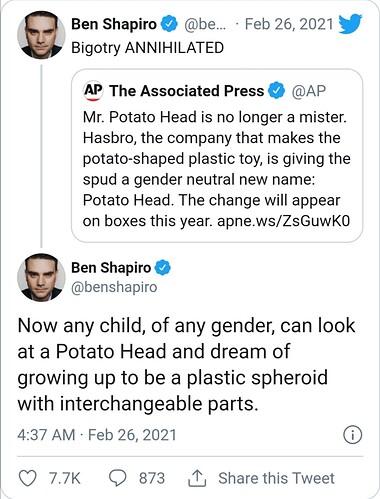Open the quoted Associated Press tweet card

pyautogui.click(x=217, y=156)
